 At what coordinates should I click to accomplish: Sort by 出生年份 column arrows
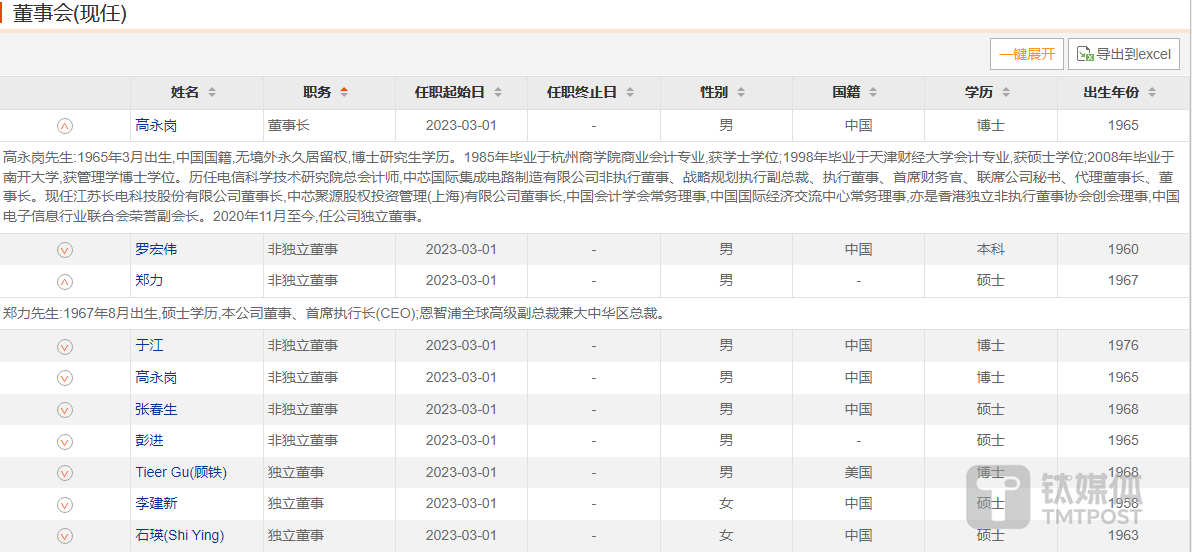pos(1152,93)
